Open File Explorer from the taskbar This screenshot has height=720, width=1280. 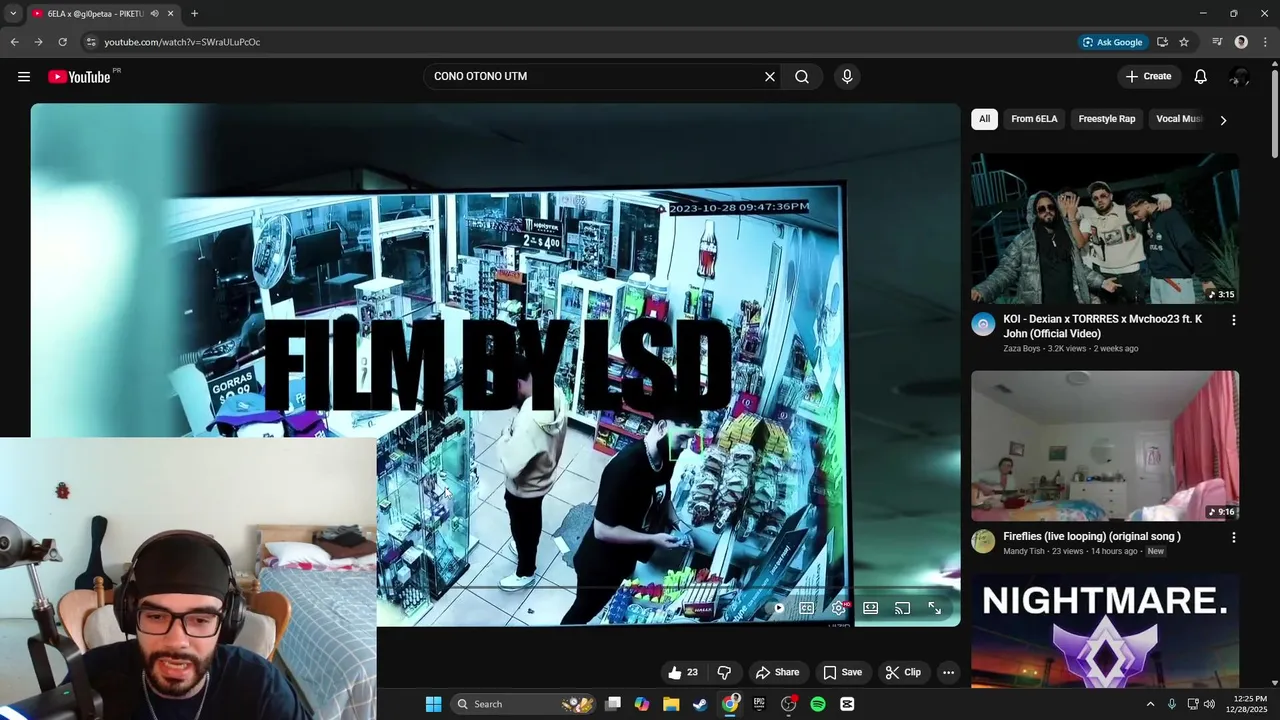tap(671, 704)
